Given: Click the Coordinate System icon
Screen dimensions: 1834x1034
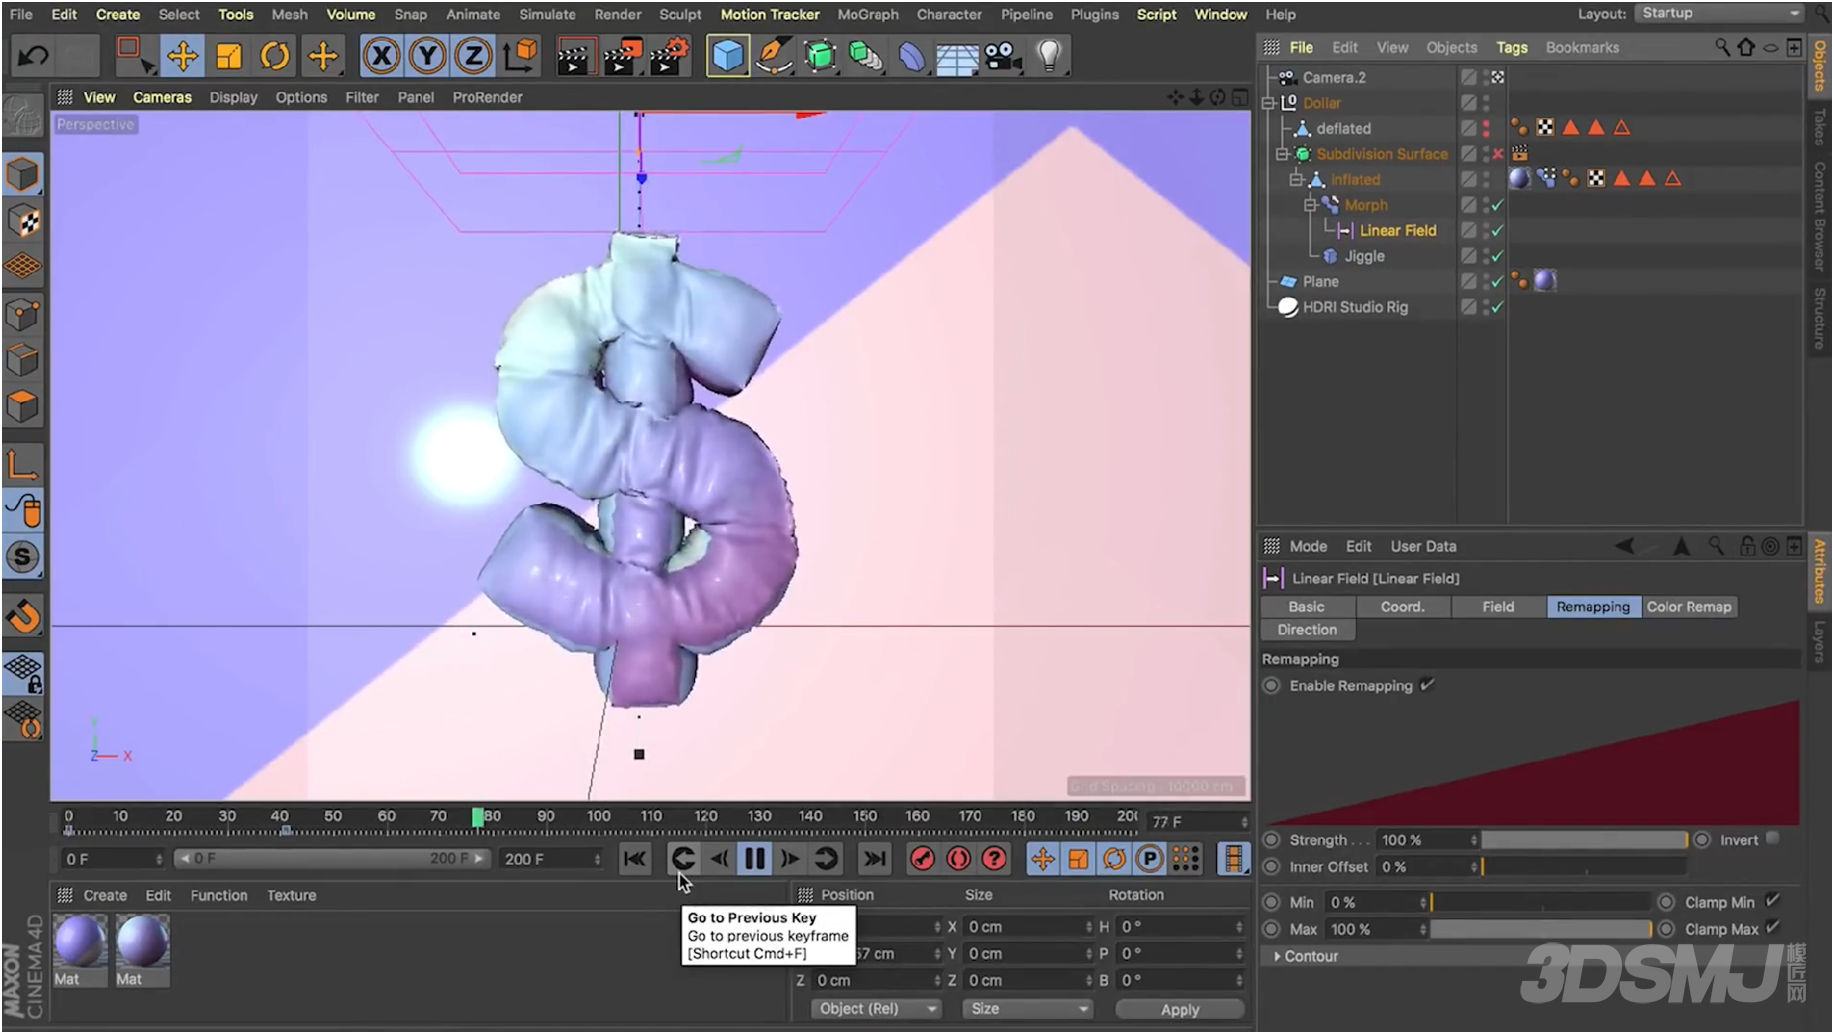Looking at the screenshot, I should coord(520,56).
